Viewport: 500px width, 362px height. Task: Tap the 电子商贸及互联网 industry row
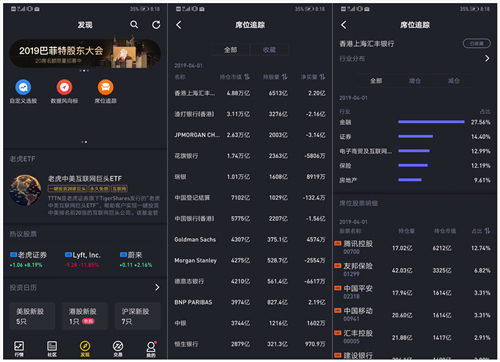[415, 151]
